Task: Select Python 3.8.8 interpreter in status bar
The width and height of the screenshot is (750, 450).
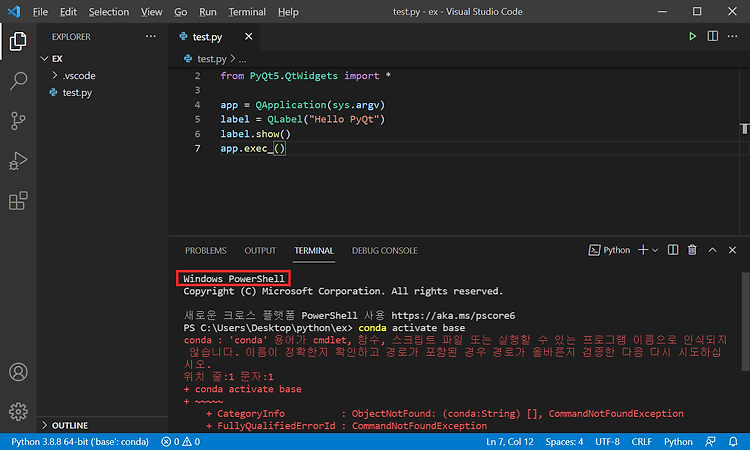Action: tap(80, 441)
